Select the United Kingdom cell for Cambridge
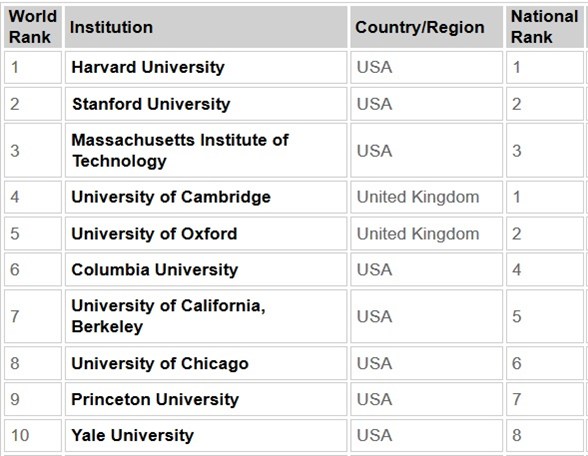Screen dimensions: 588x456 point(426,197)
